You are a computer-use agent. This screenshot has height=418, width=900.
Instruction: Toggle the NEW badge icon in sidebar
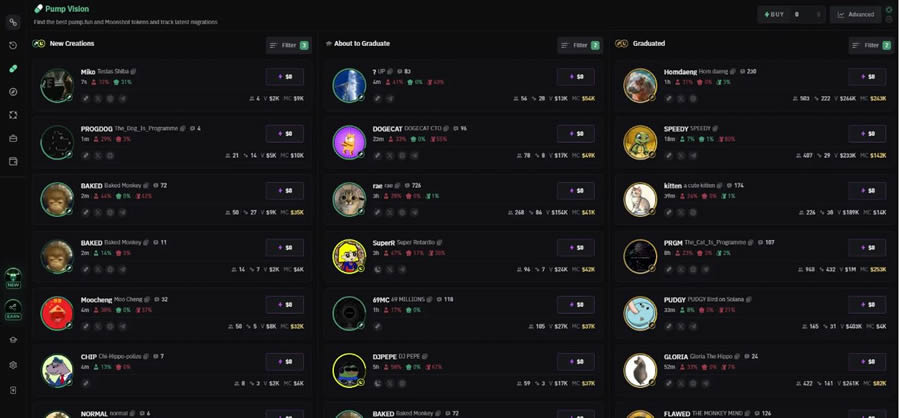click(13, 278)
